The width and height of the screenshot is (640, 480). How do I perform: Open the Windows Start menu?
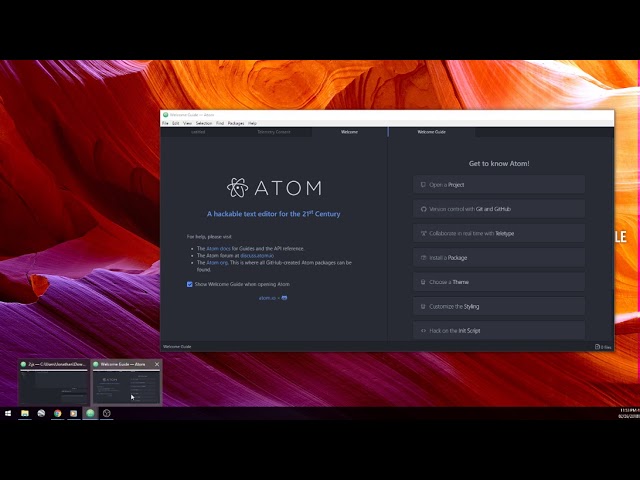8,413
